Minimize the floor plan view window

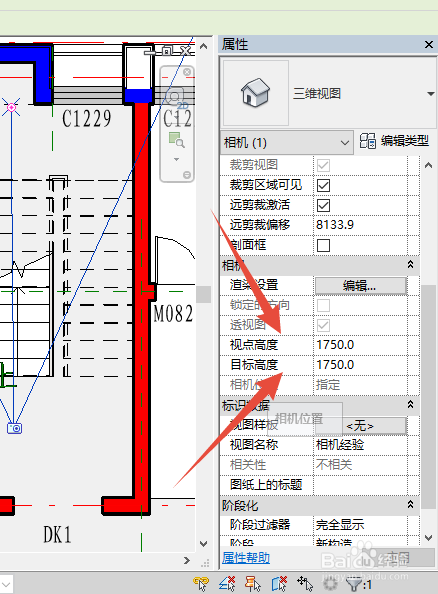coord(150,52)
